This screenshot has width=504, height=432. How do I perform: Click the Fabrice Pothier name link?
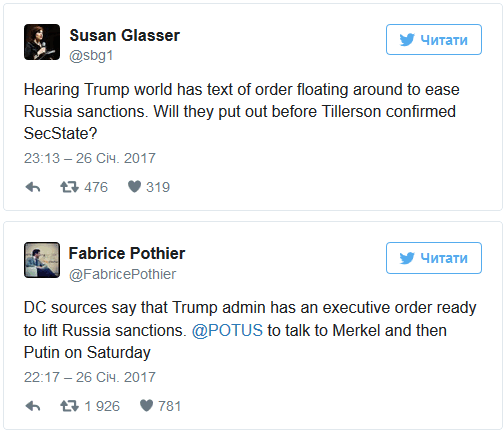pos(127,253)
